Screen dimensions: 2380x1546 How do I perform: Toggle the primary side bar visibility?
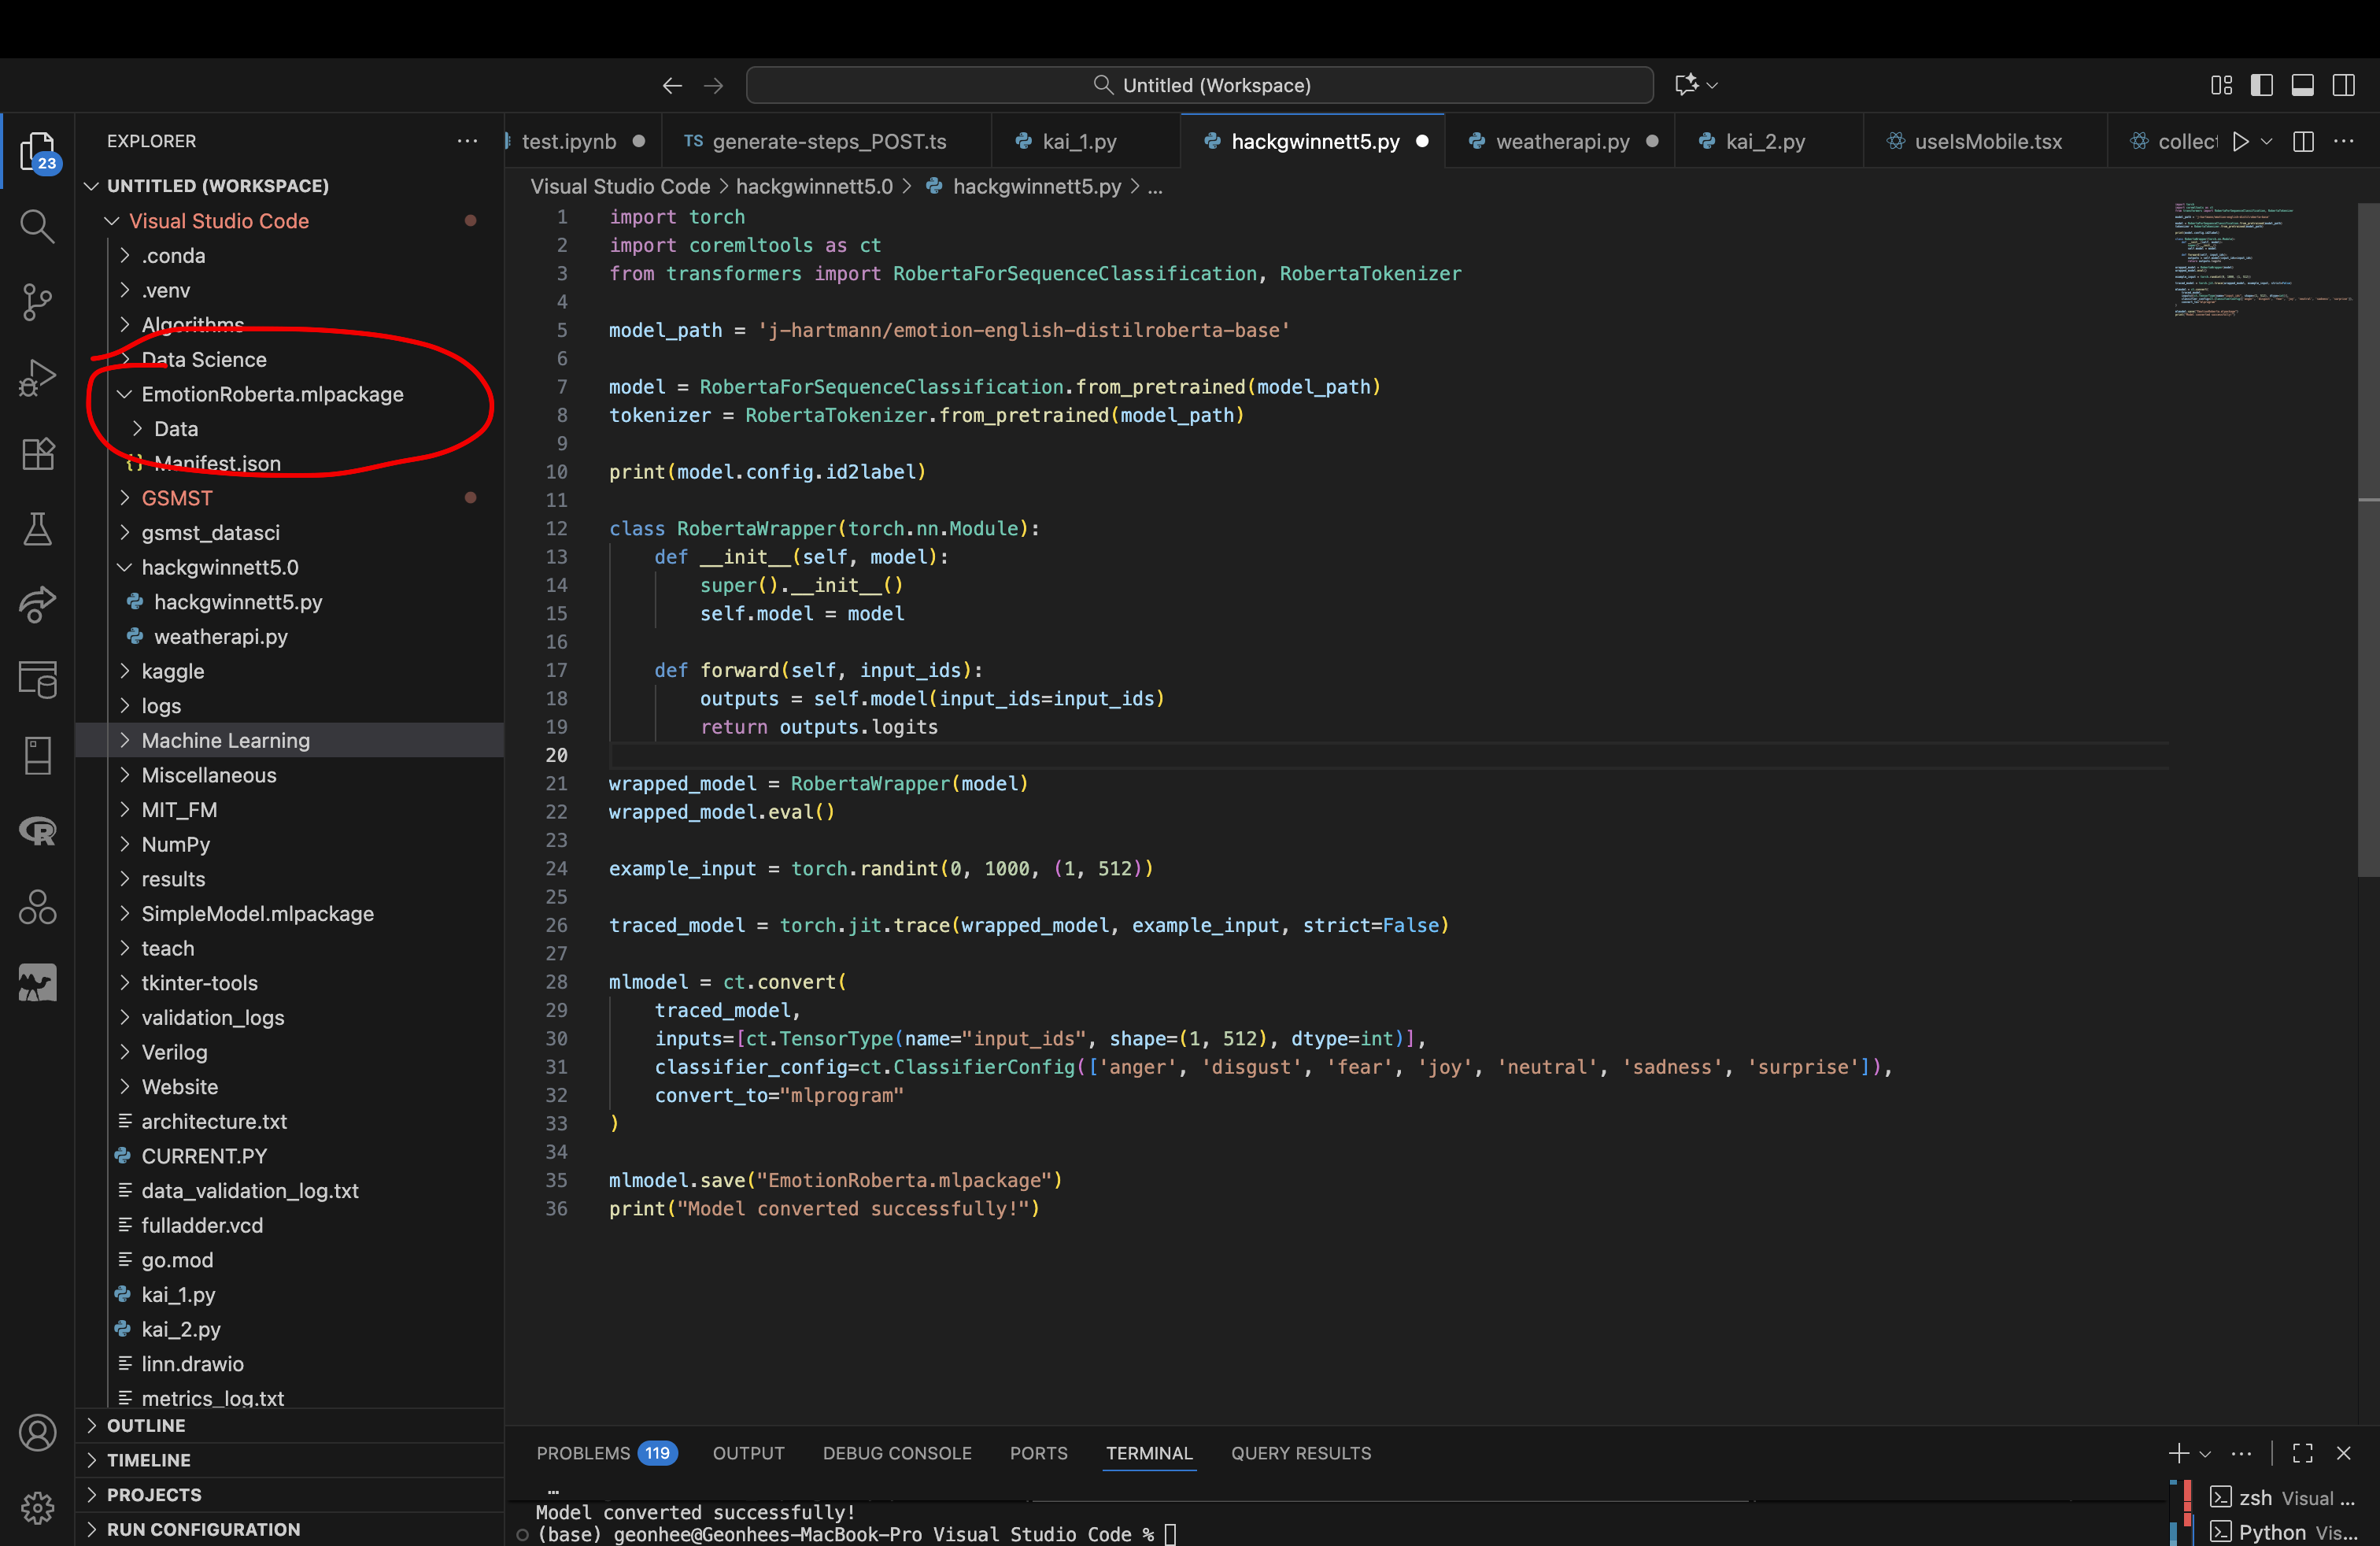[x=2261, y=85]
